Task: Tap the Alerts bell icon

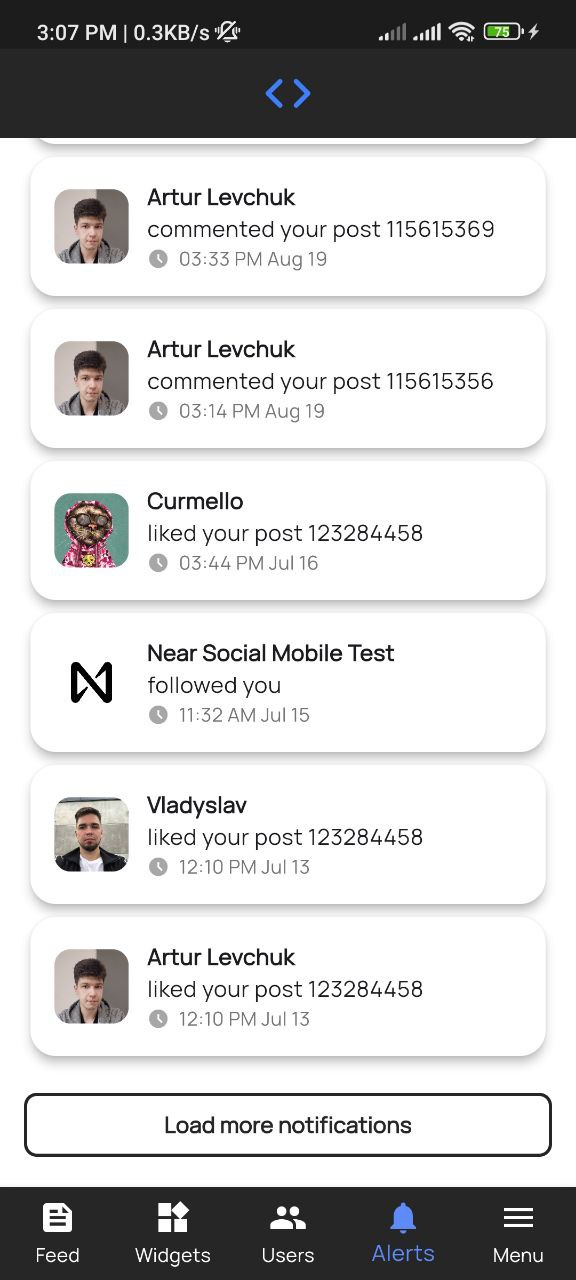Action: point(403,1217)
